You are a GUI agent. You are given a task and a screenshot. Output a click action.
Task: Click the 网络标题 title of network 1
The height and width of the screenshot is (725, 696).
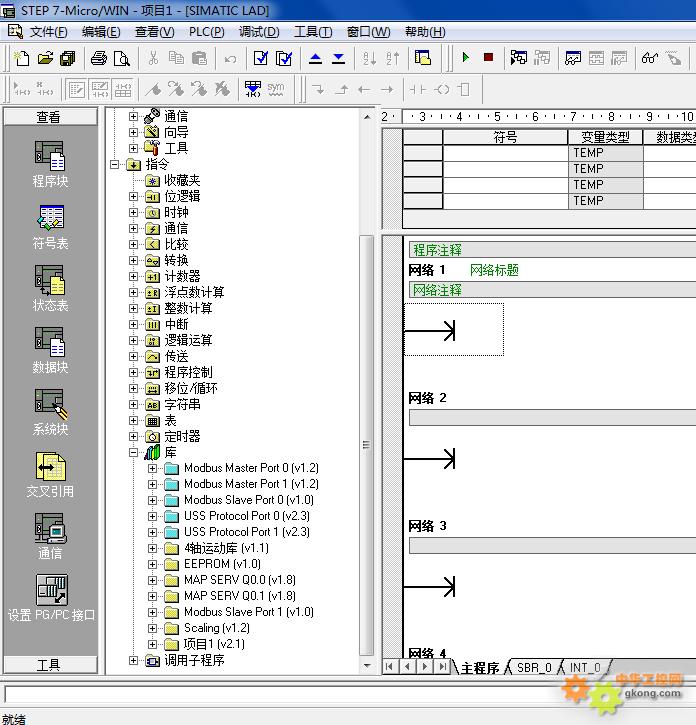[494, 270]
